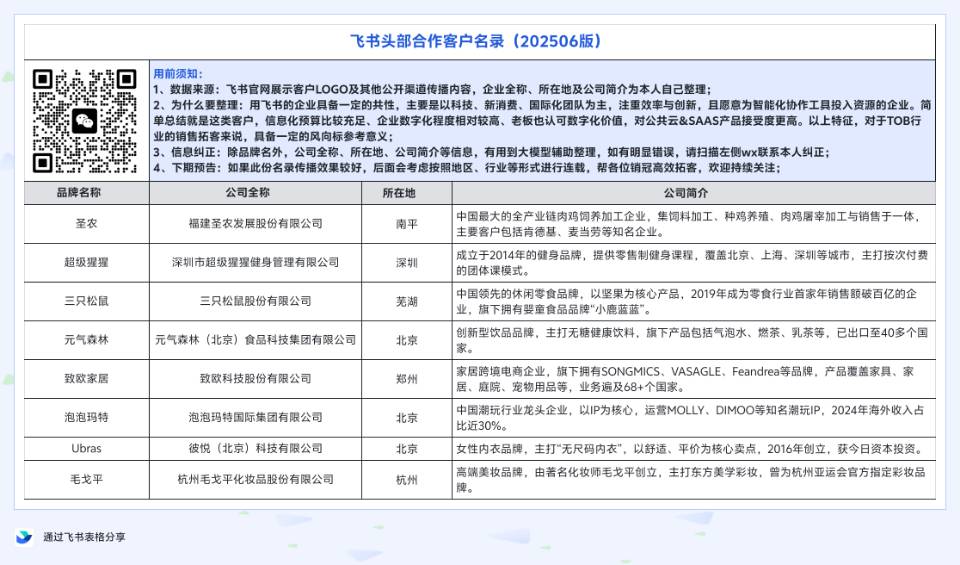This screenshot has width=960, height=565.
Task: Click the Ubras company description cell
Action: pos(694,449)
